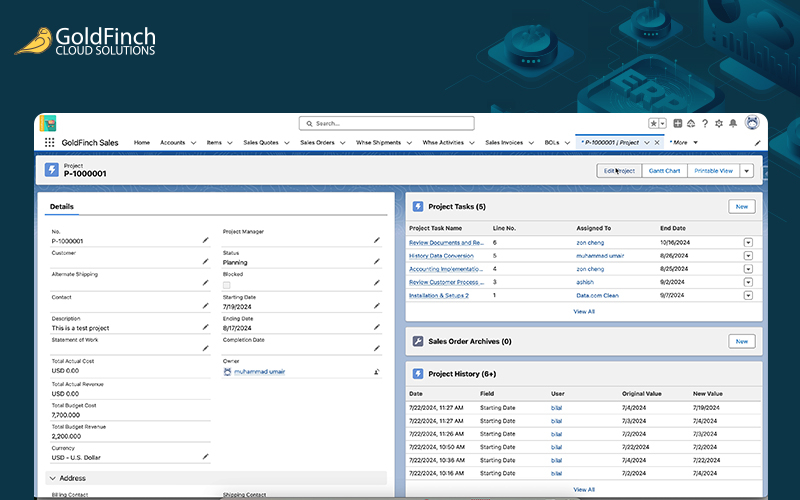
Task: Open the user avatar profile menu
Action: (x=752, y=122)
